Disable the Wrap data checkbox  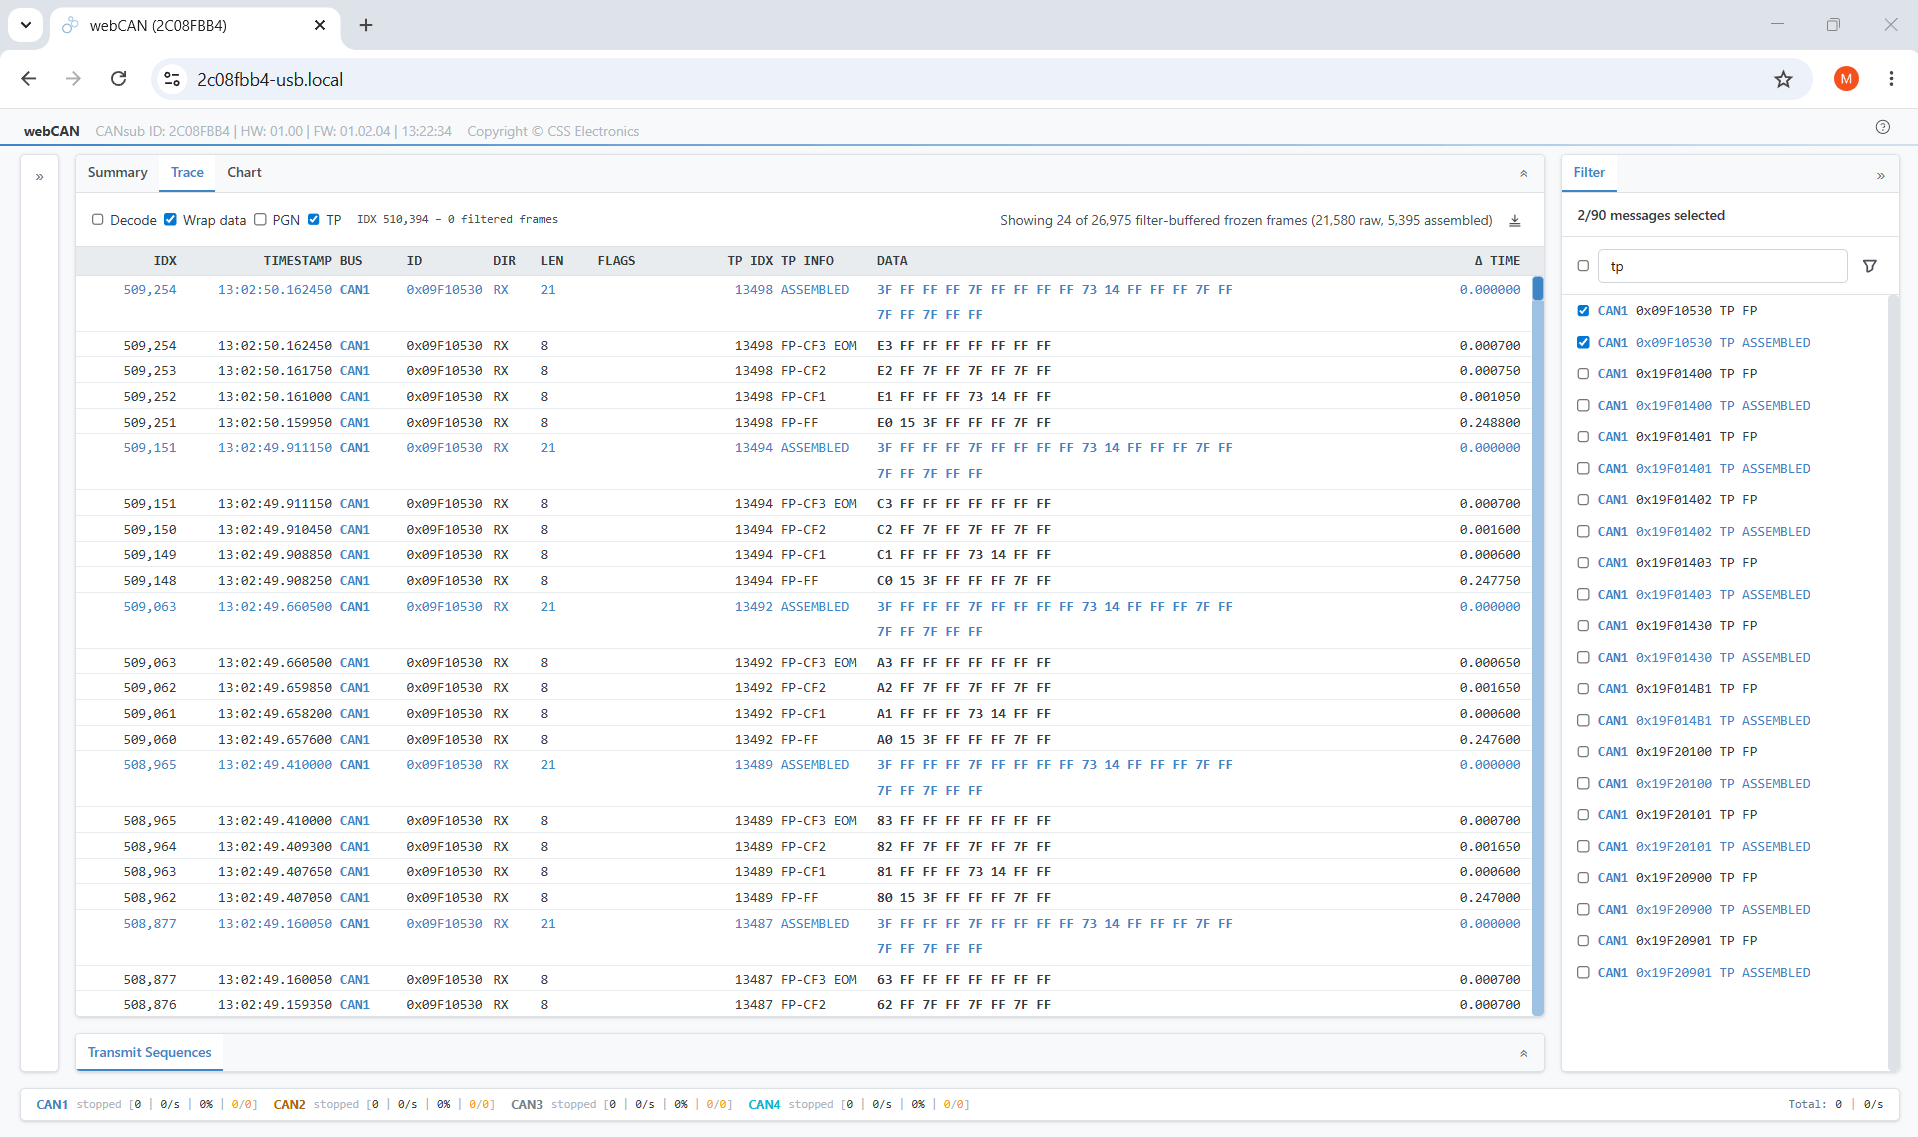tap(170, 220)
